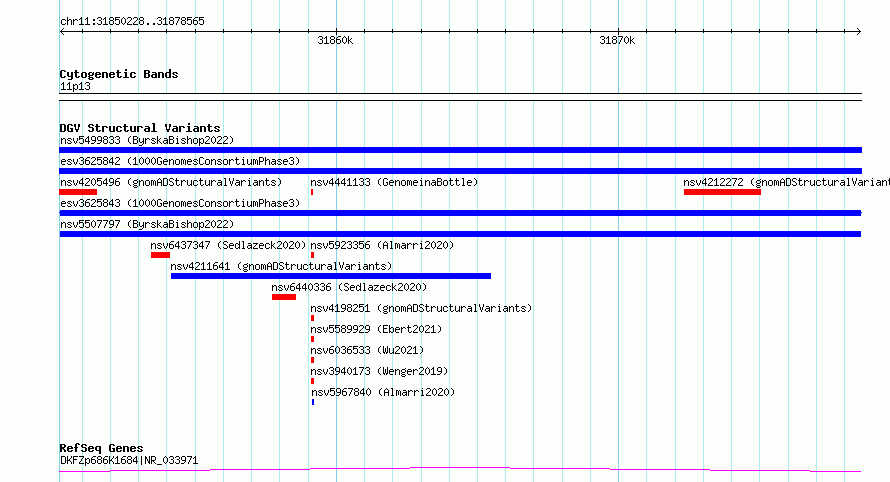Open the nsv5507797 (ByrskaBishop2022) label

[147, 224]
